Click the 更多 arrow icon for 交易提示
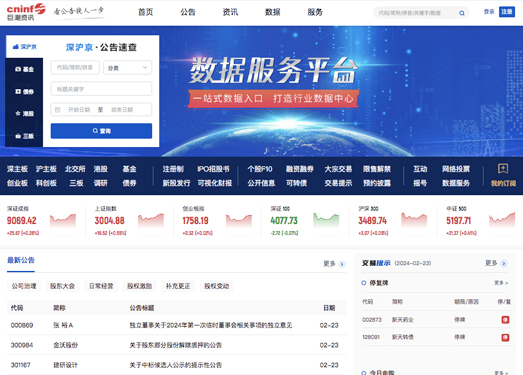Screen dimensions: 523x375 (x=504, y=264)
